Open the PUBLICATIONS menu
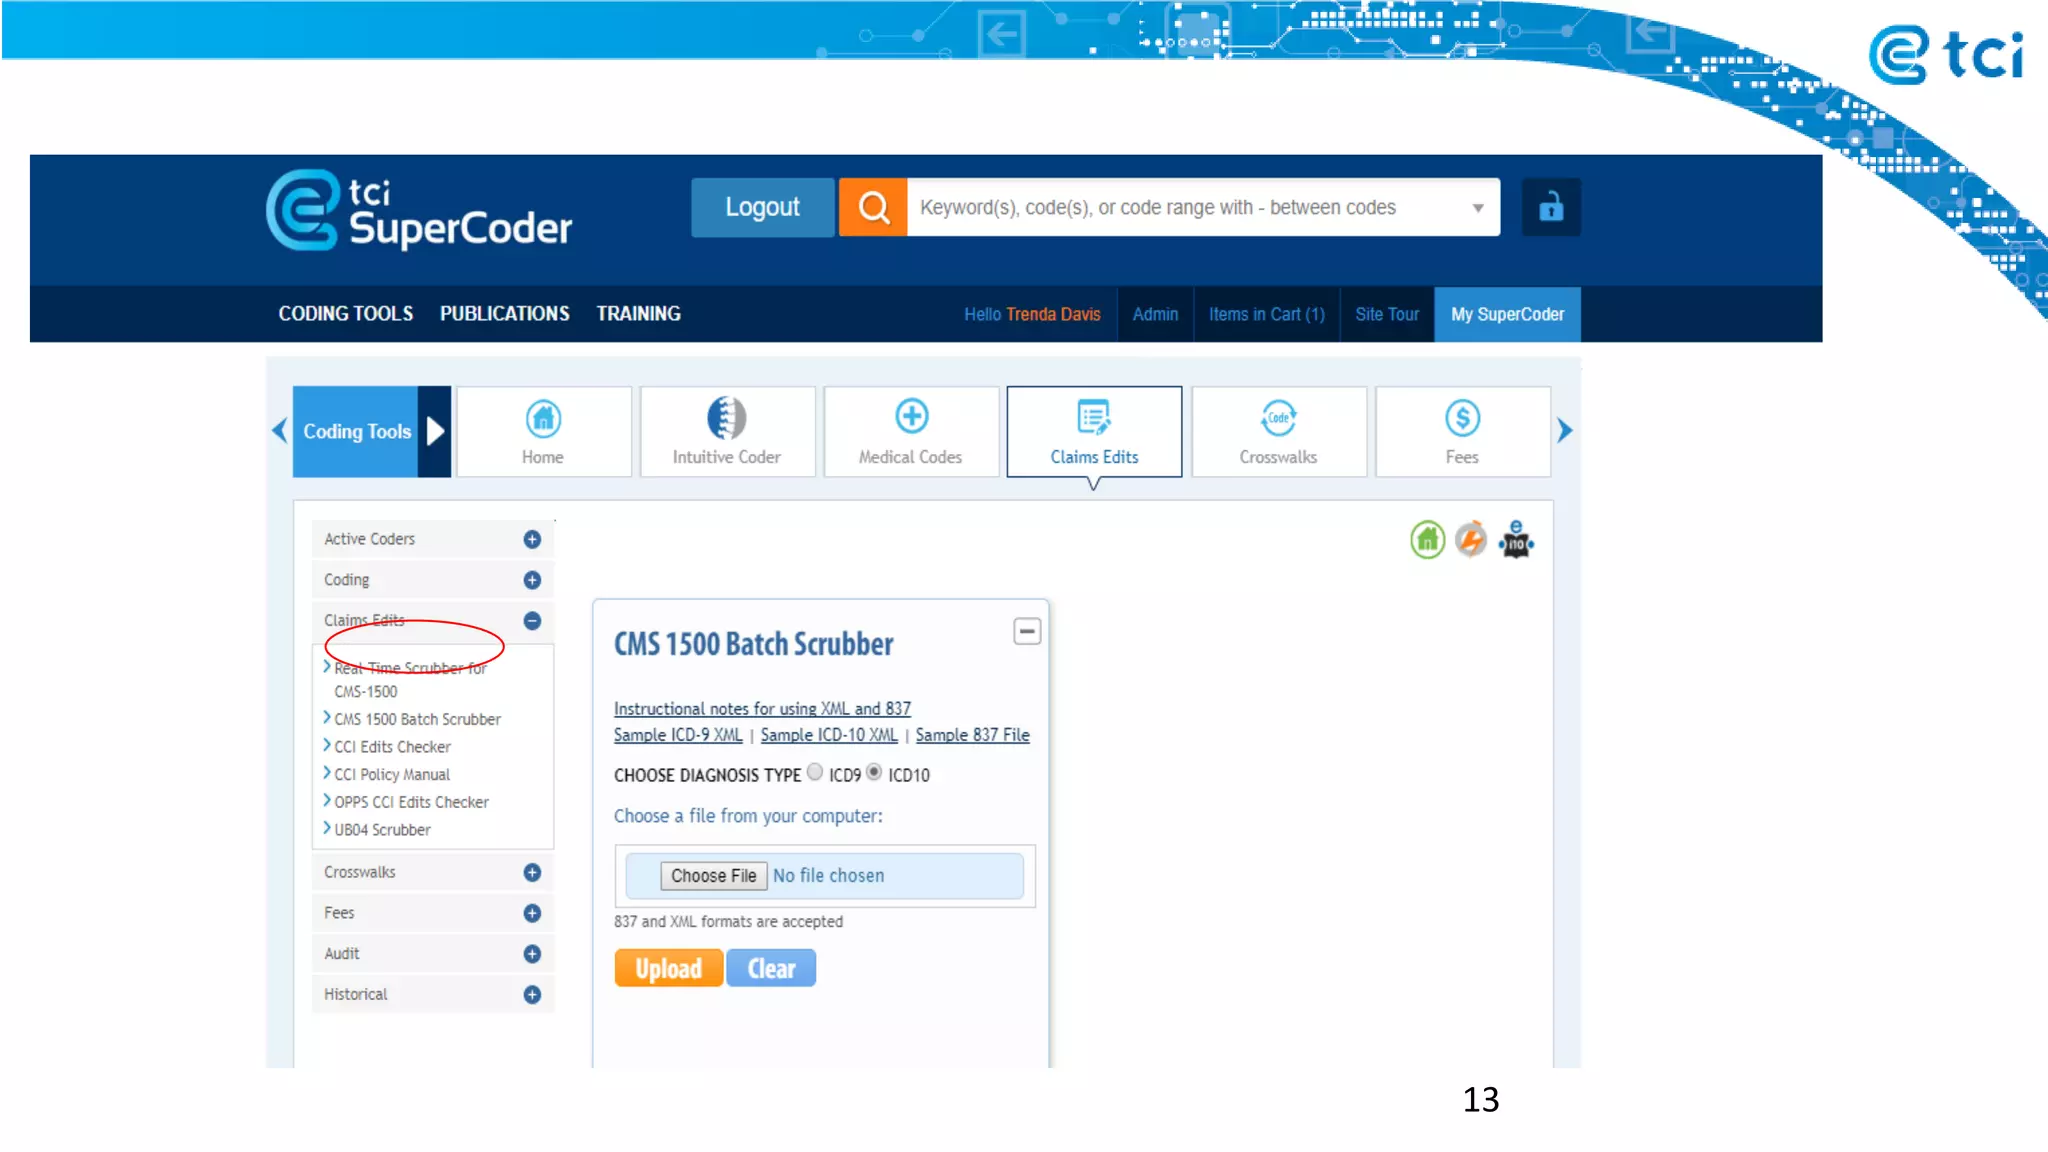 pyautogui.click(x=504, y=314)
